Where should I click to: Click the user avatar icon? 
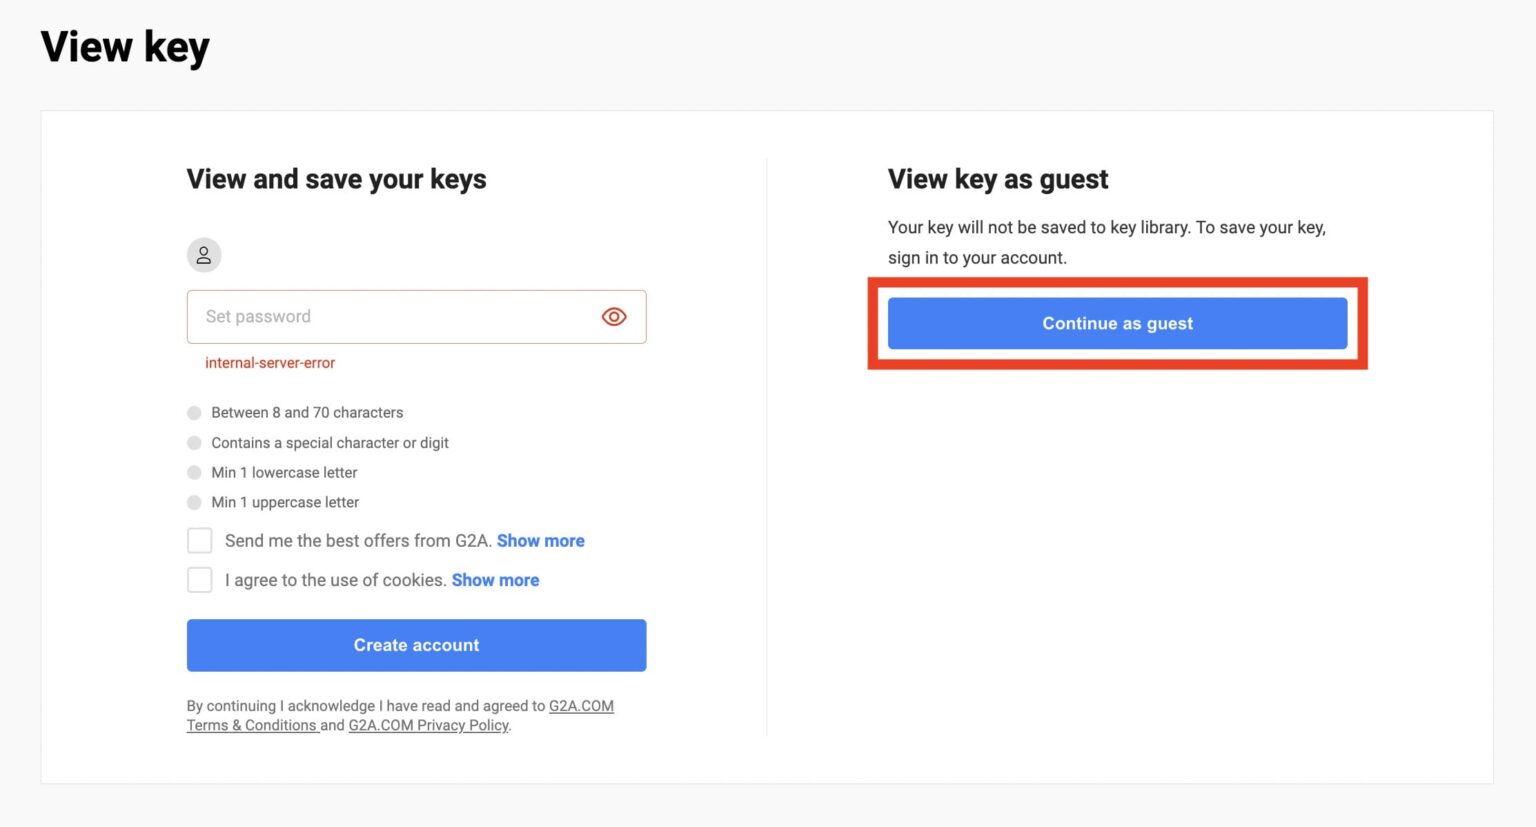click(x=204, y=255)
